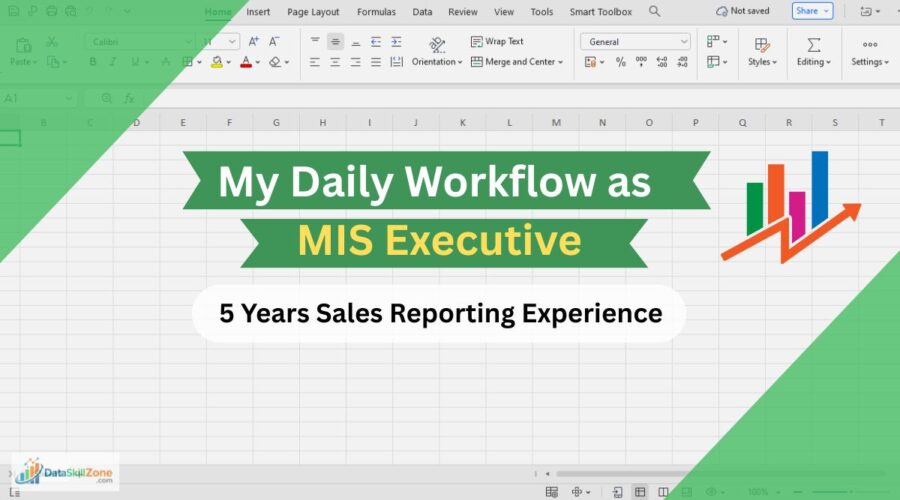Viewport: 900px width, 500px height.
Task: Click the Not saved cloud indicator
Action: [x=743, y=11]
